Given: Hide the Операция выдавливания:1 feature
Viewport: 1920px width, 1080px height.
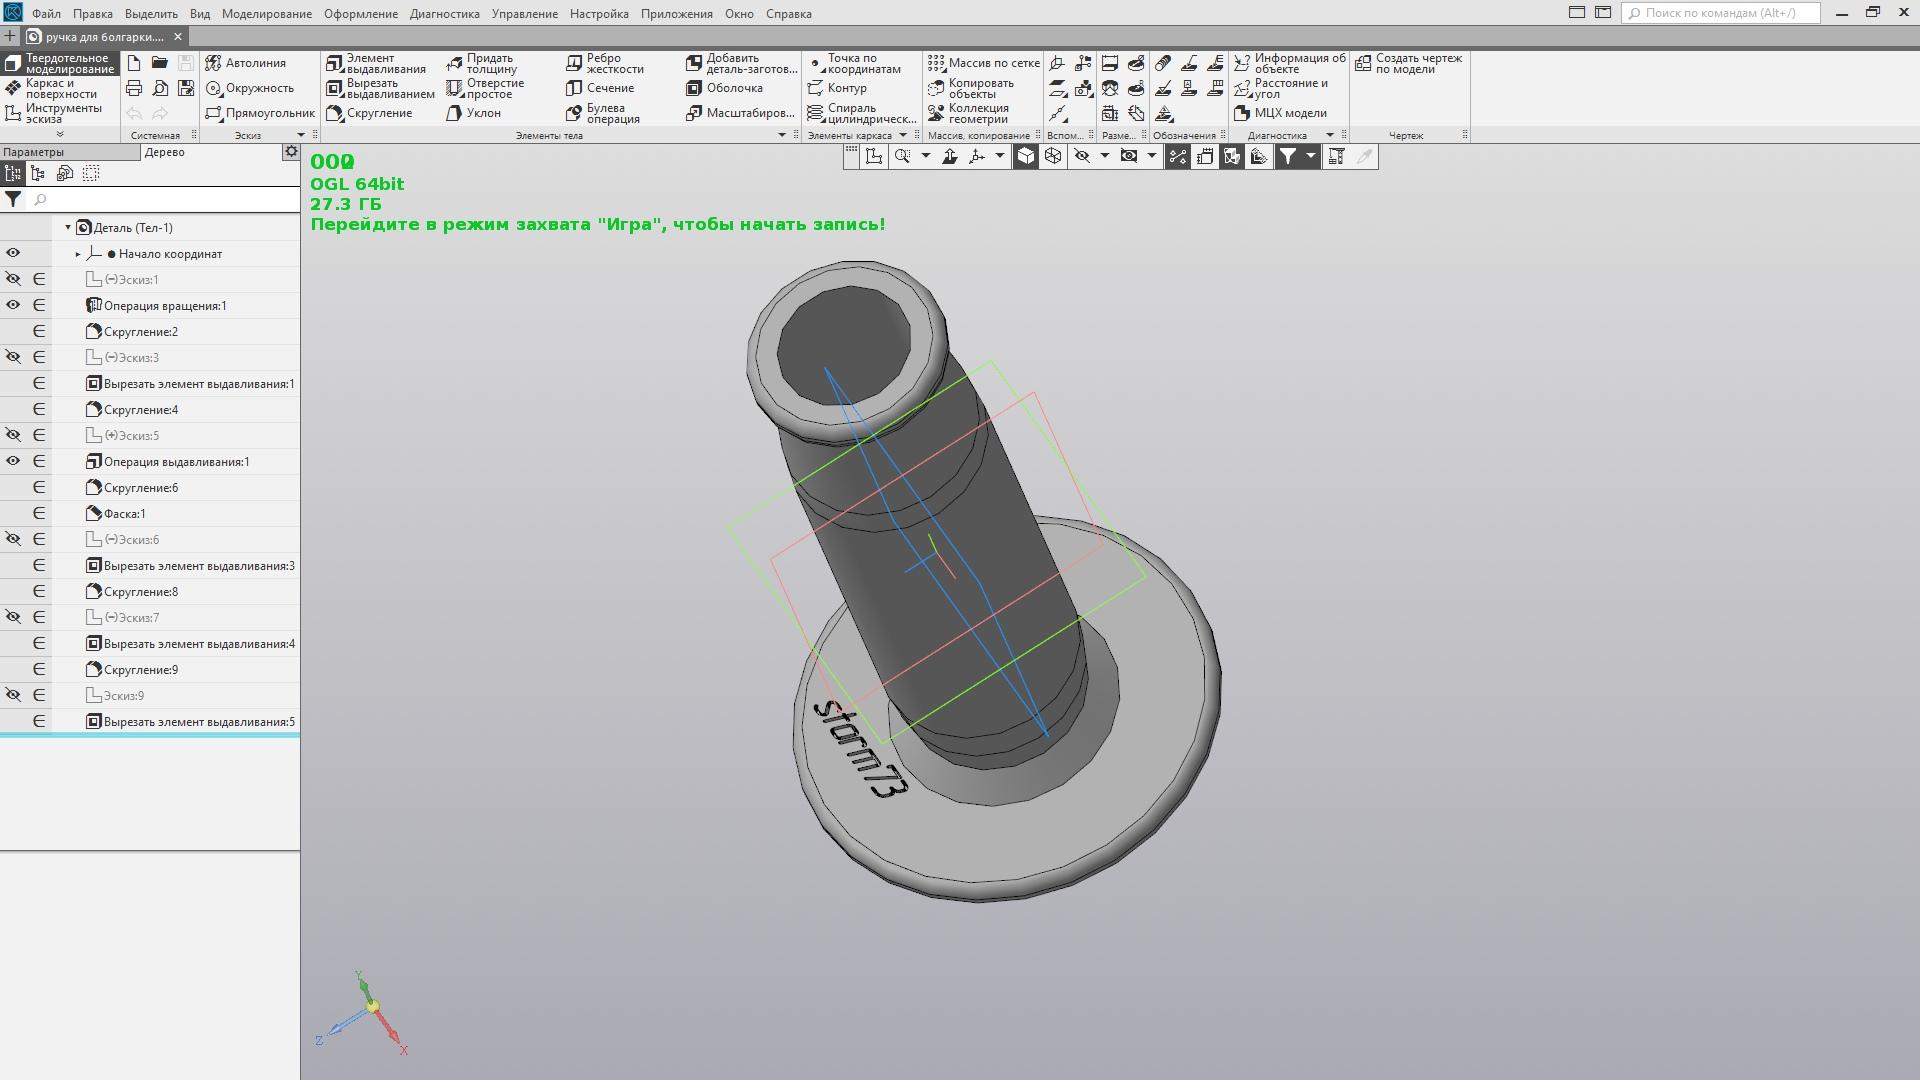Looking at the screenshot, I should coord(13,461).
